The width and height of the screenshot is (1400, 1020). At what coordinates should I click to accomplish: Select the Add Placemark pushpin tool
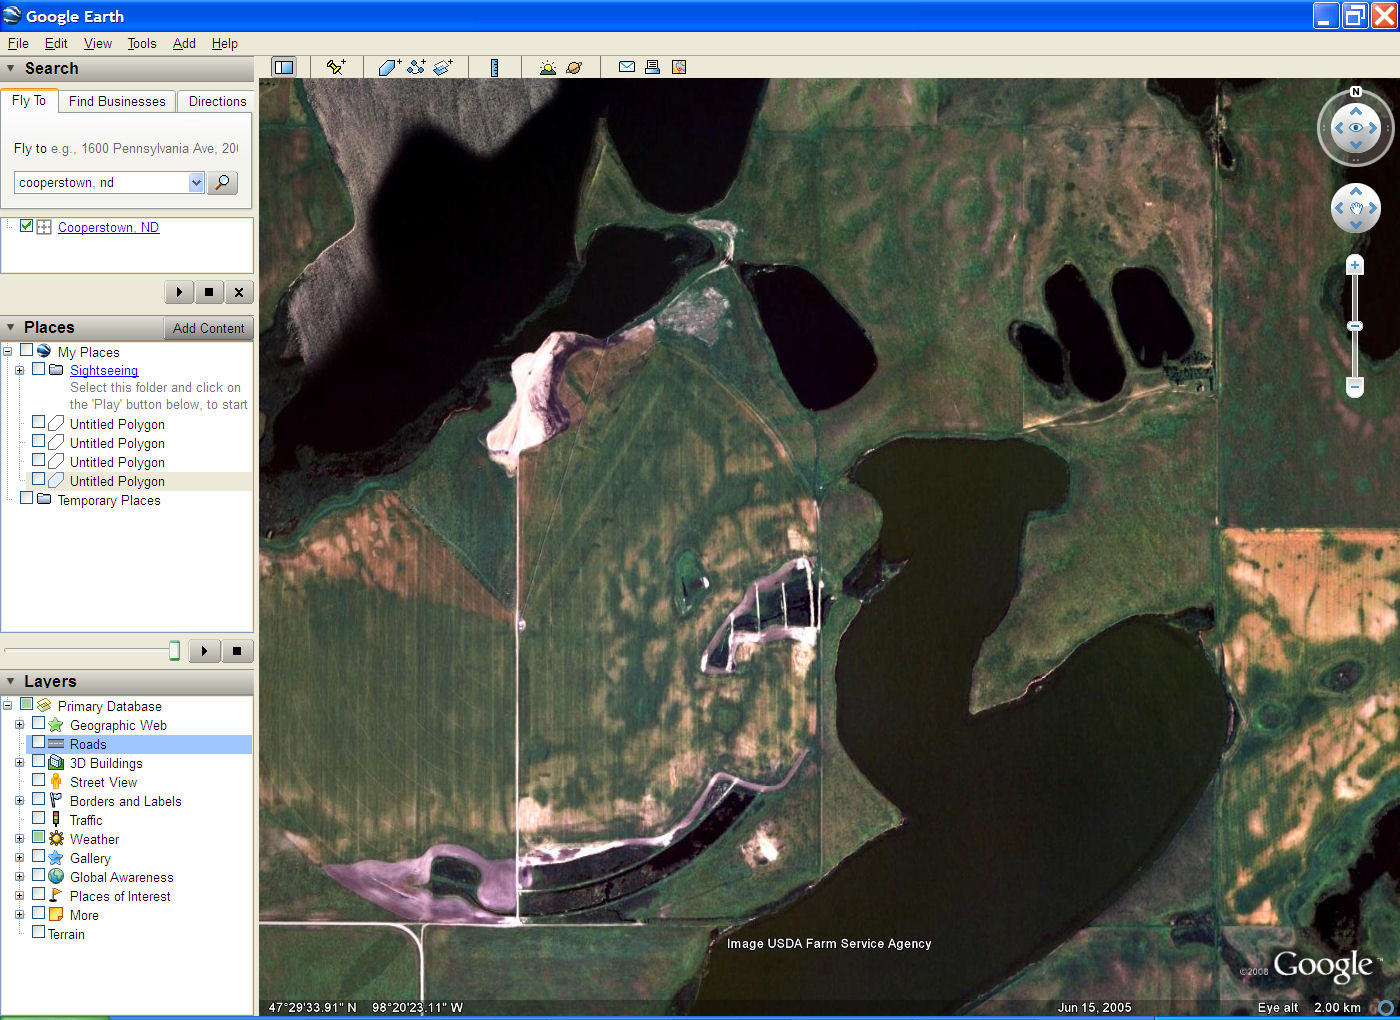click(336, 67)
